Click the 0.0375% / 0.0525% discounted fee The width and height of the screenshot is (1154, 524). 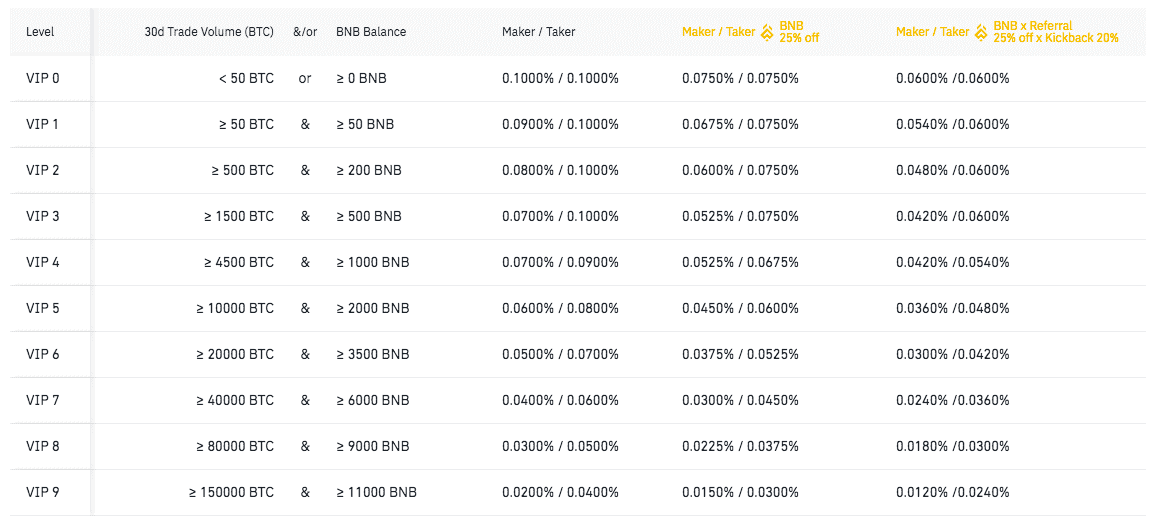tap(740, 354)
